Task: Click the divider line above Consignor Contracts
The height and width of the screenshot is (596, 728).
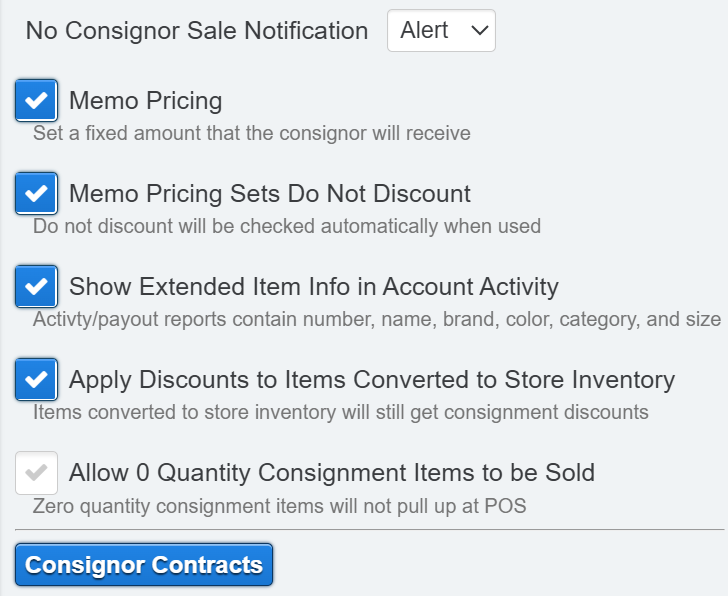Action: pos(369,529)
